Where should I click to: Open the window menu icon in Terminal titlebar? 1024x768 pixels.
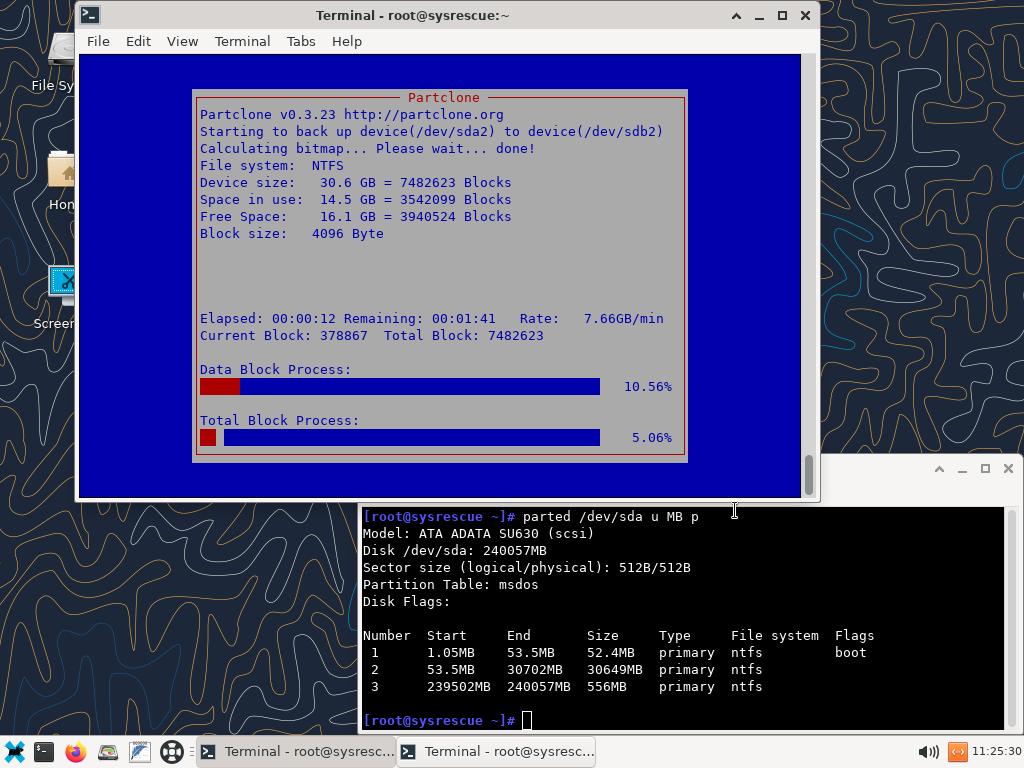pos(90,15)
